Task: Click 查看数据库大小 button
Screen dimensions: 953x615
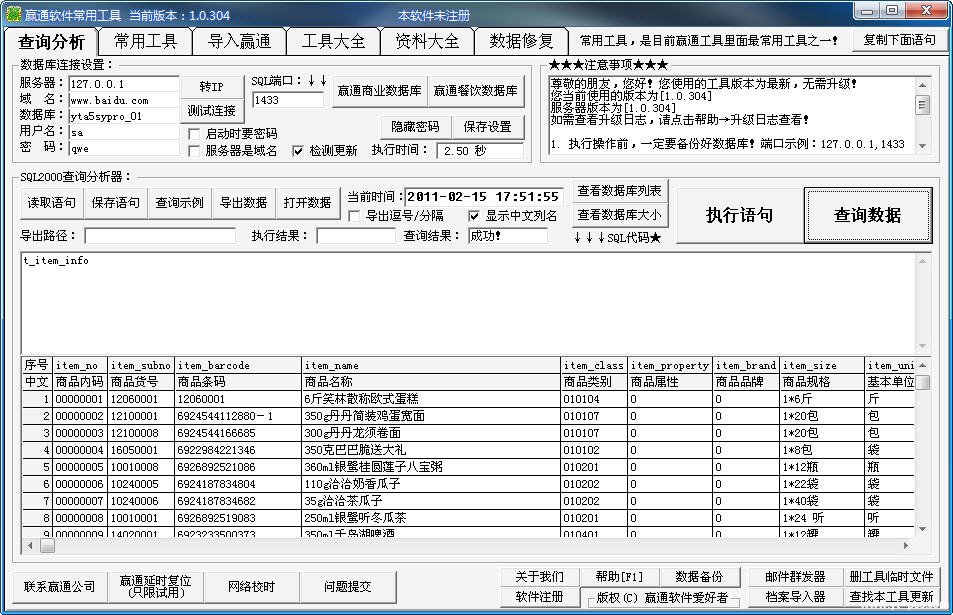Action: [x=619, y=215]
